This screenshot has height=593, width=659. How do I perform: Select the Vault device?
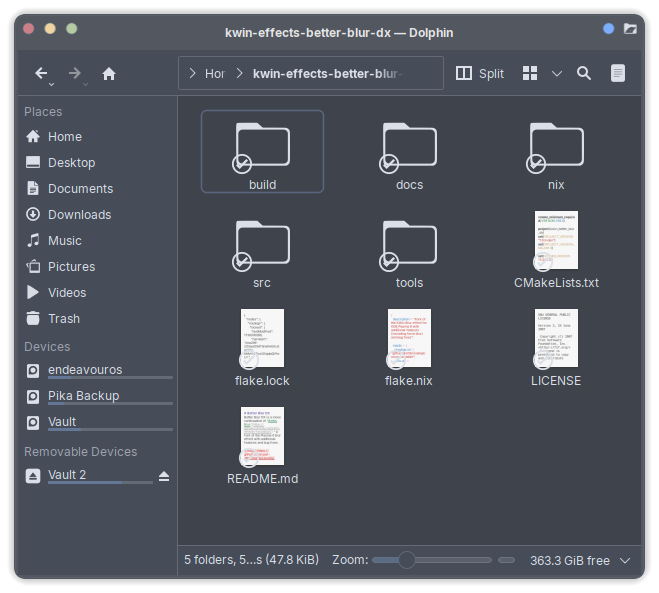[100, 422]
